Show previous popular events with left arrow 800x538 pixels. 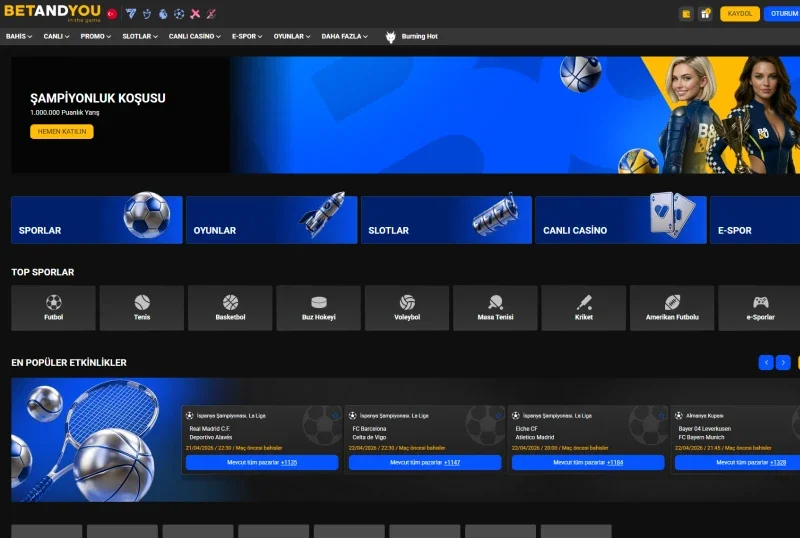[766, 362]
